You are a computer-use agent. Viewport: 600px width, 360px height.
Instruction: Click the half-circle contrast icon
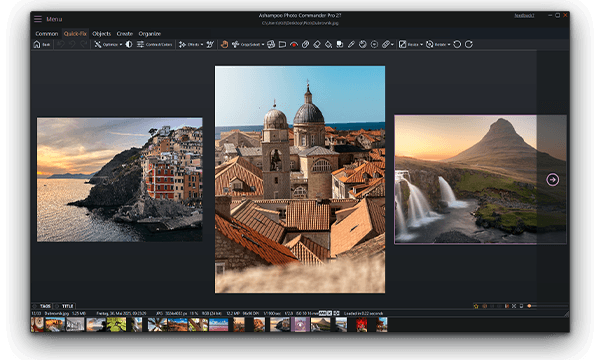point(129,44)
